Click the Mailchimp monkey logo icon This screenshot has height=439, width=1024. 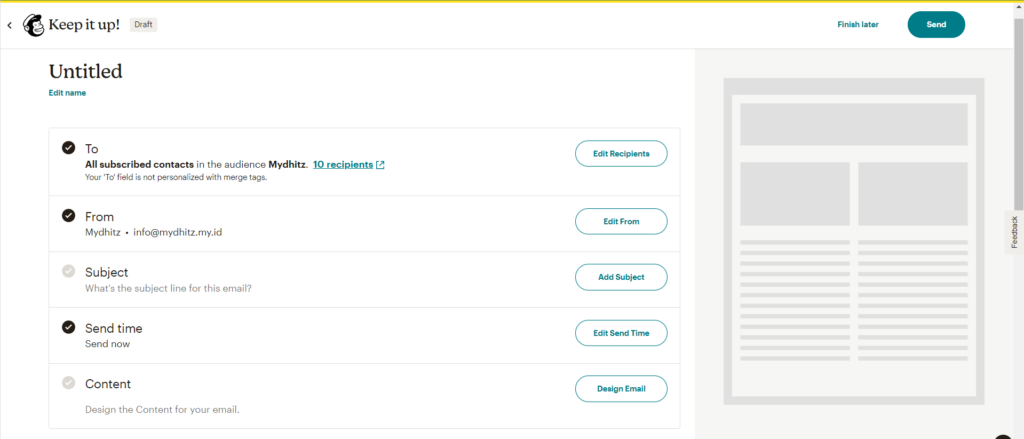[33, 25]
